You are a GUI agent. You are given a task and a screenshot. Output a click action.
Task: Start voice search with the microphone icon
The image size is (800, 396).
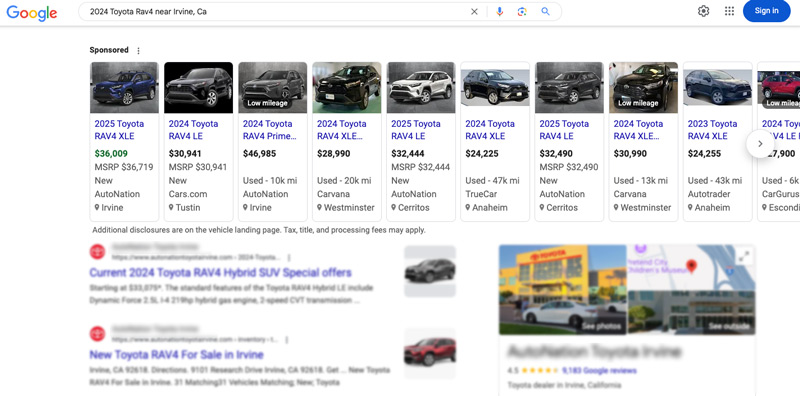tap(499, 12)
